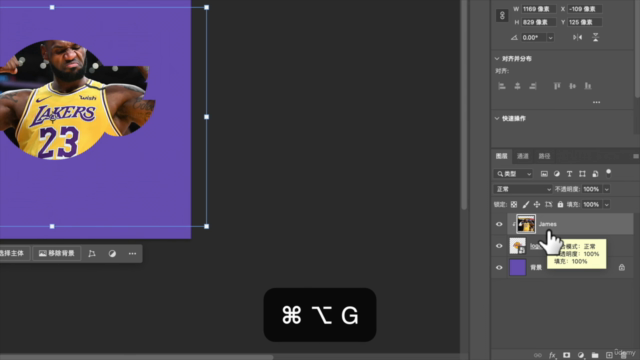Open the rotation angle dropdown
The height and width of the screenshot is (360, 640).
pyautogui.click(x=550, y=38)
